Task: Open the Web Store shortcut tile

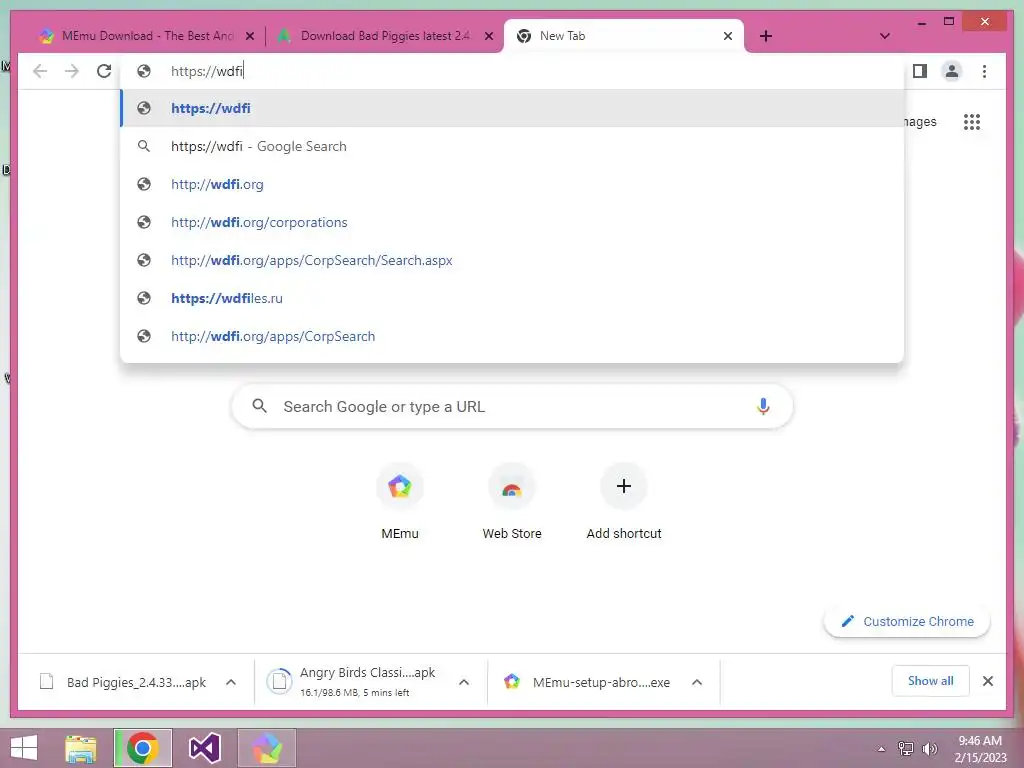Action: (512, 501)
